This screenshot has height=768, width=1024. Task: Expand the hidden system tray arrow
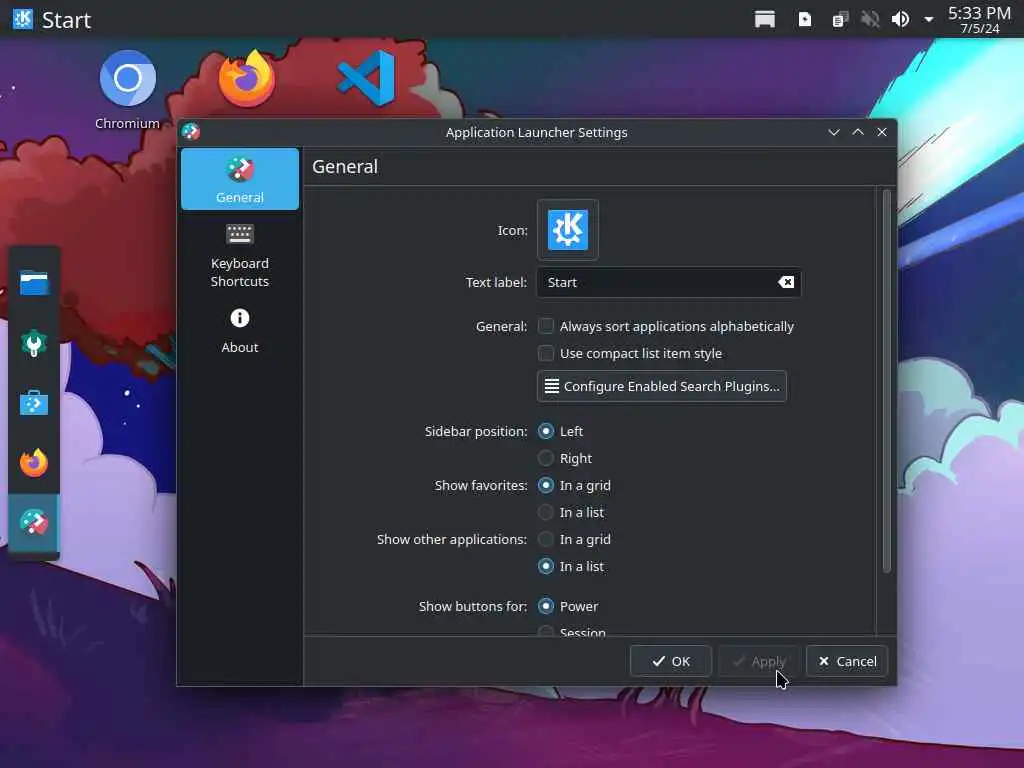[929, 20]
